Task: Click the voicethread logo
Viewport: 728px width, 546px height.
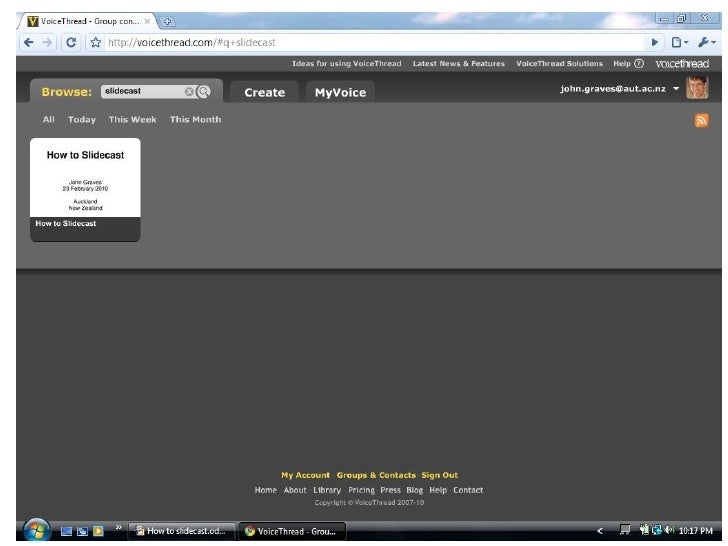Action: 682,64
